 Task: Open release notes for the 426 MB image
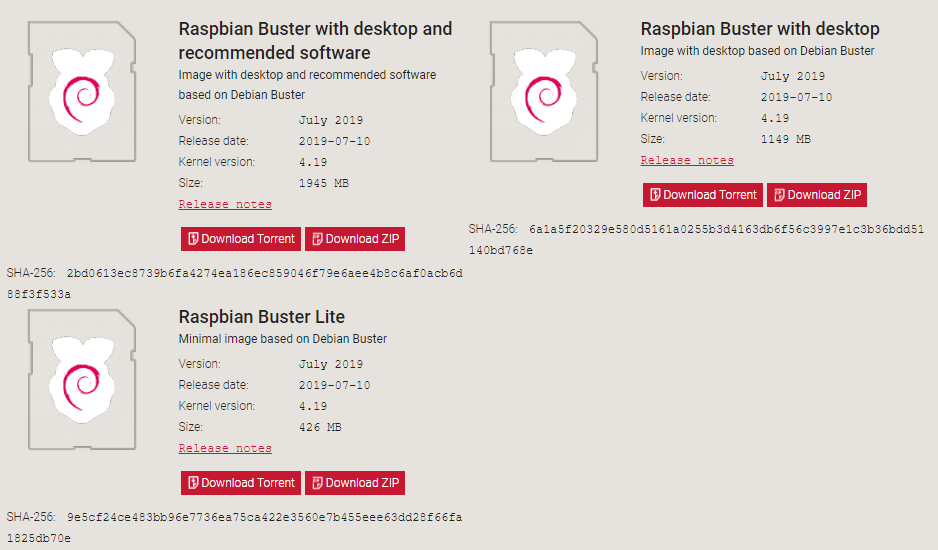click(225, 448)
